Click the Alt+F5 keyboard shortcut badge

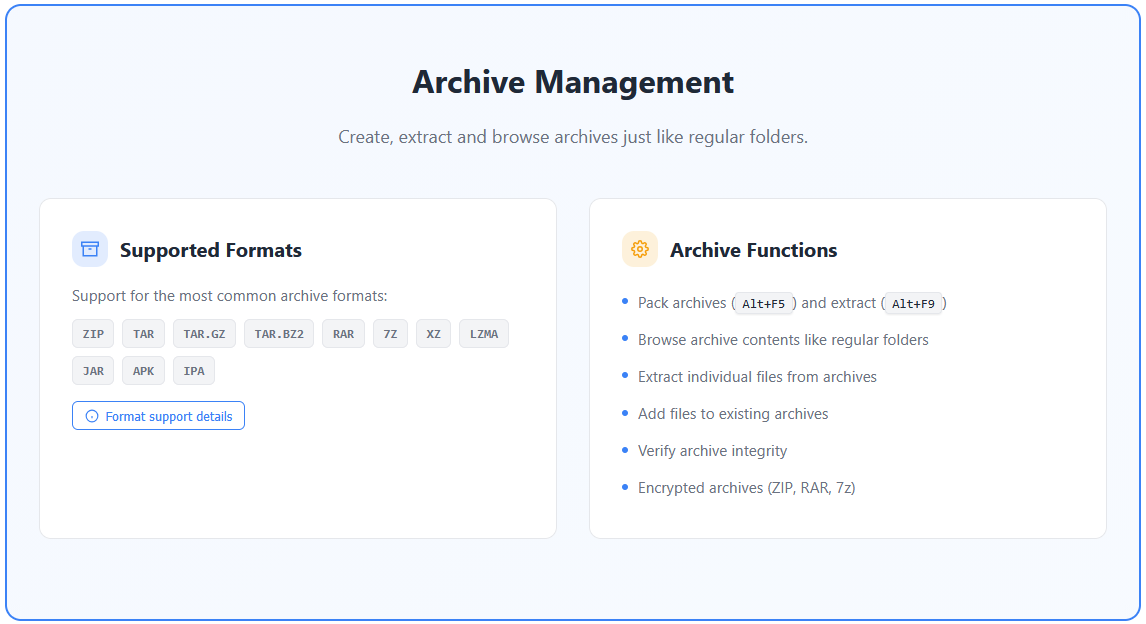pos(763,304)
